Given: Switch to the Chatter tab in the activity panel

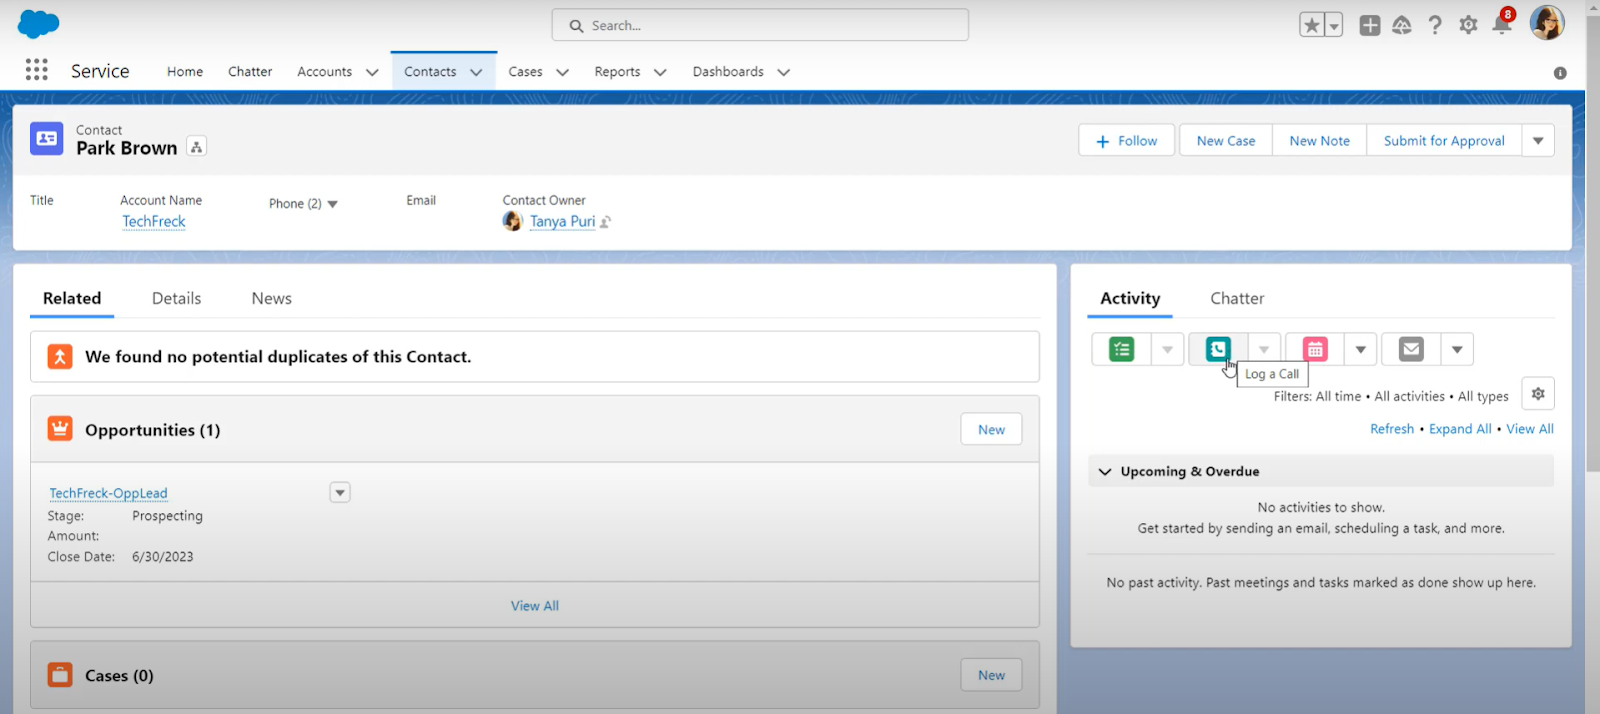Looking at the screenshot, I should pyautogui.click(x=1237, y=298).
